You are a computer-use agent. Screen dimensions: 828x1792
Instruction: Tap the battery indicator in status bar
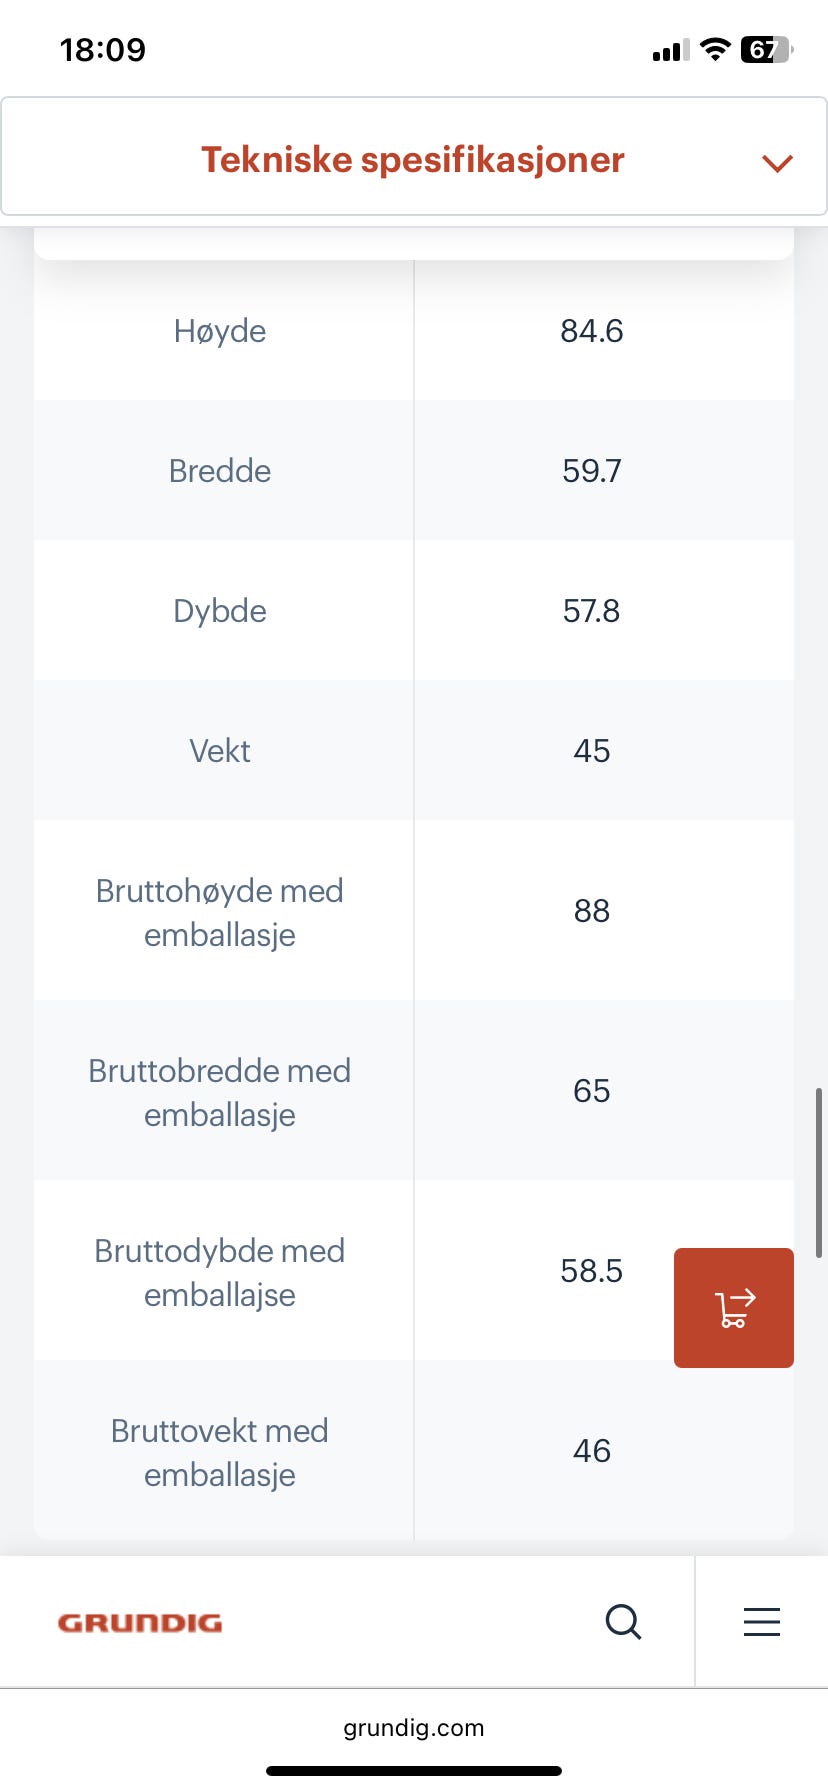[x=766, y=50]
